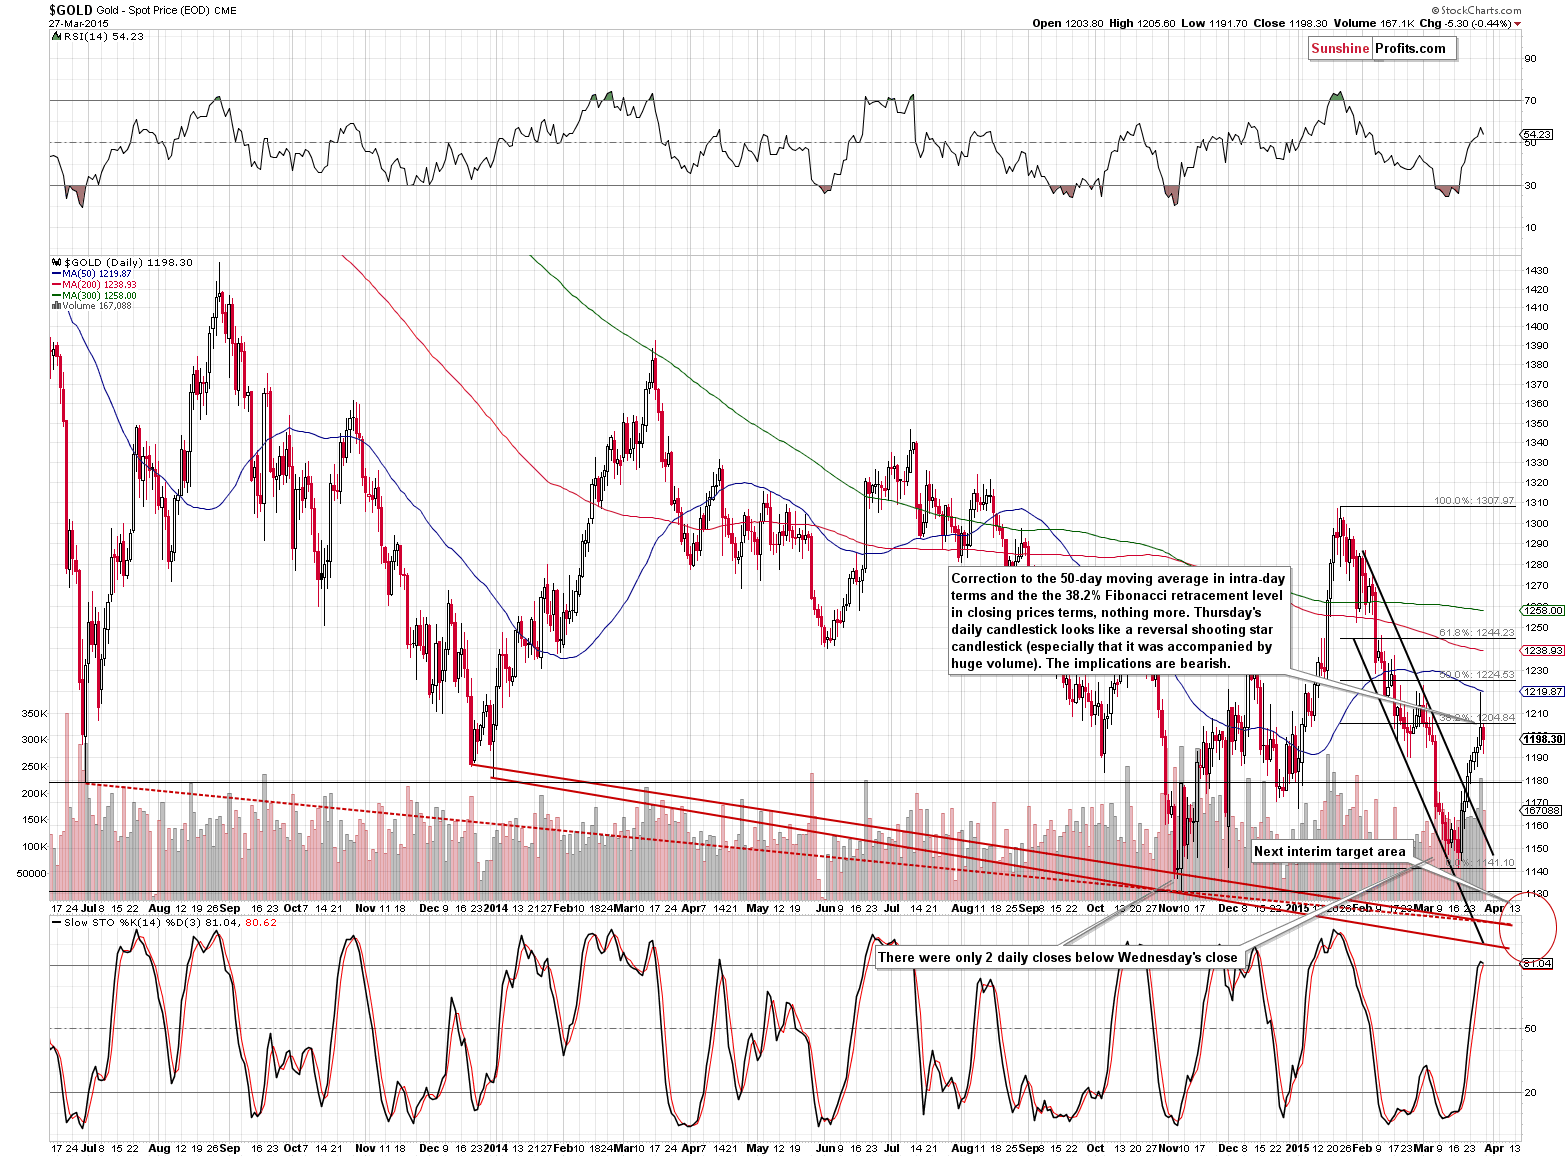Click the '50.0%: 1224.53' Fibonacci label

click(x=1477, y=674)
